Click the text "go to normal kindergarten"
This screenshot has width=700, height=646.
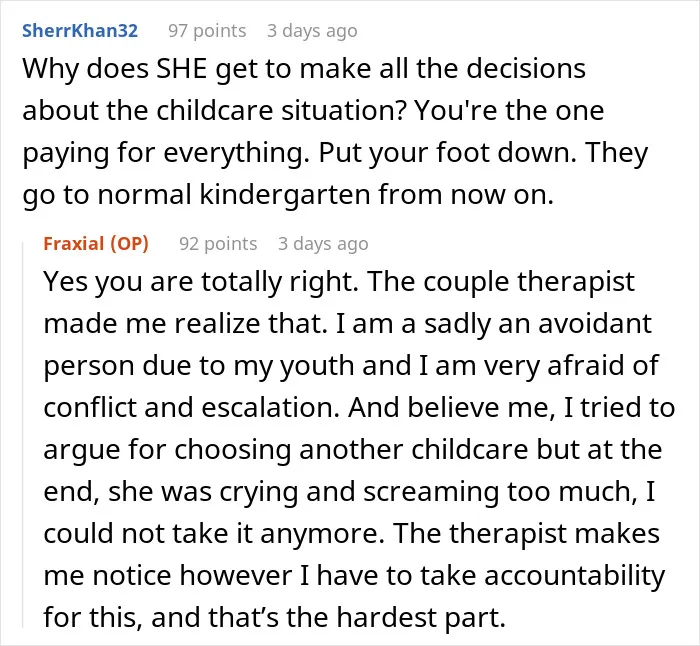[x=196, y=195]
